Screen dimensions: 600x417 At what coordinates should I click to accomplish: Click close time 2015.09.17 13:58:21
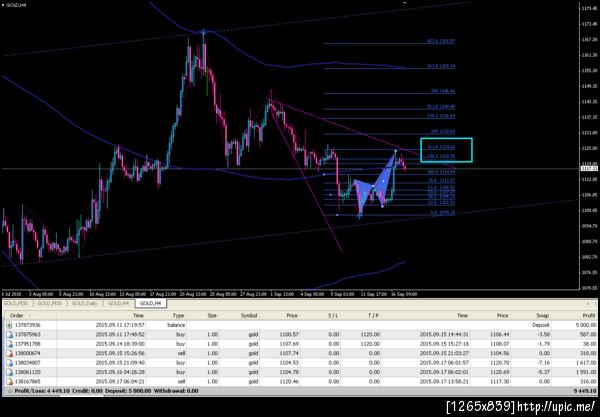[445, 381]
